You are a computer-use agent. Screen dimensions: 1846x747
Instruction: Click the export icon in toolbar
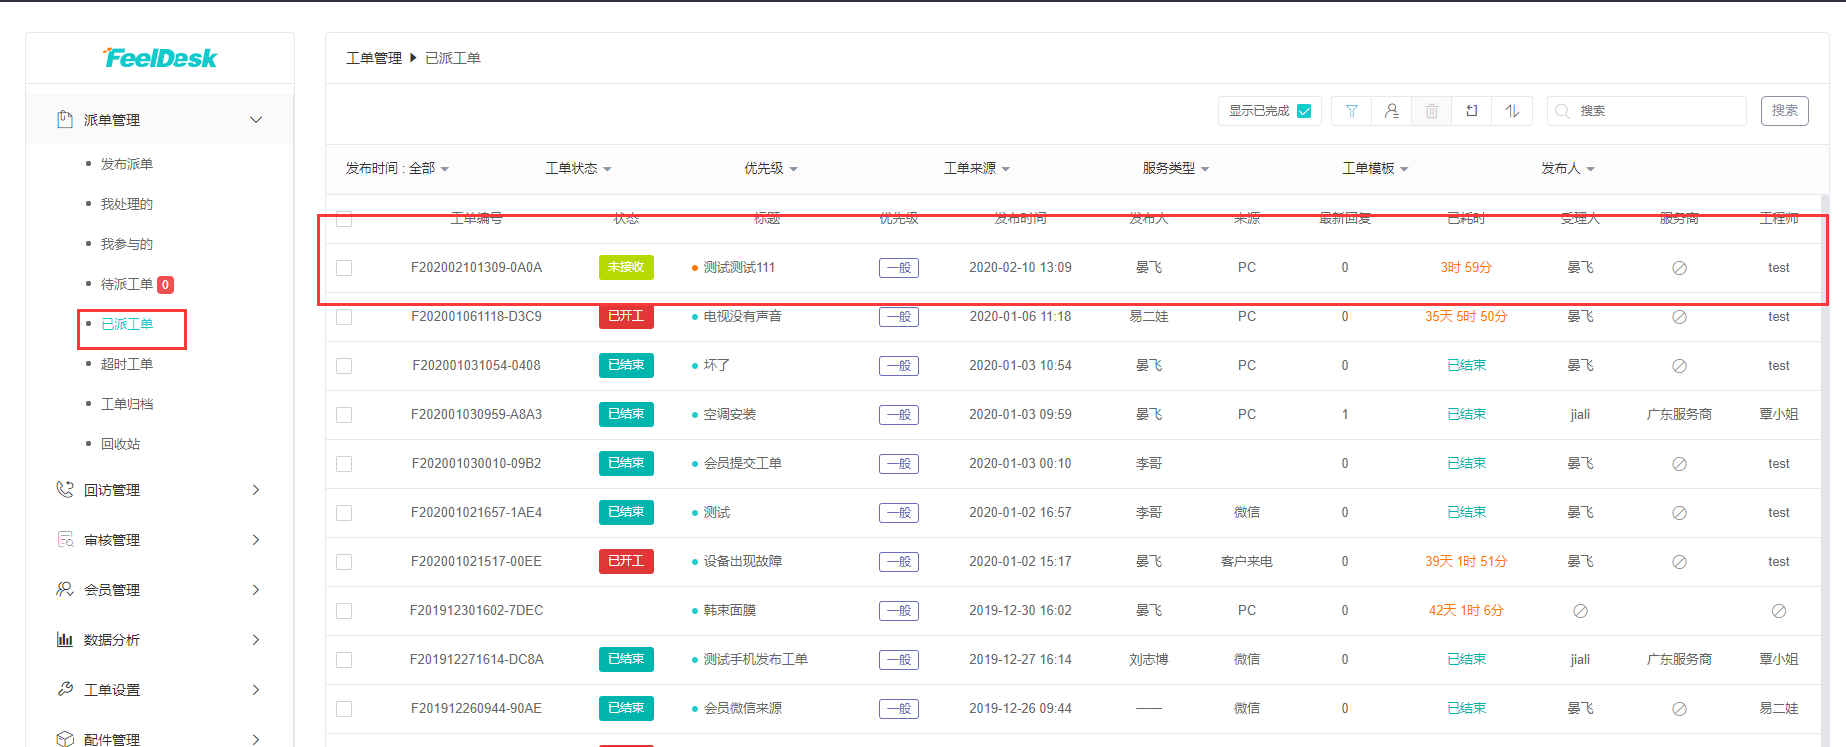click(1471, 111)
